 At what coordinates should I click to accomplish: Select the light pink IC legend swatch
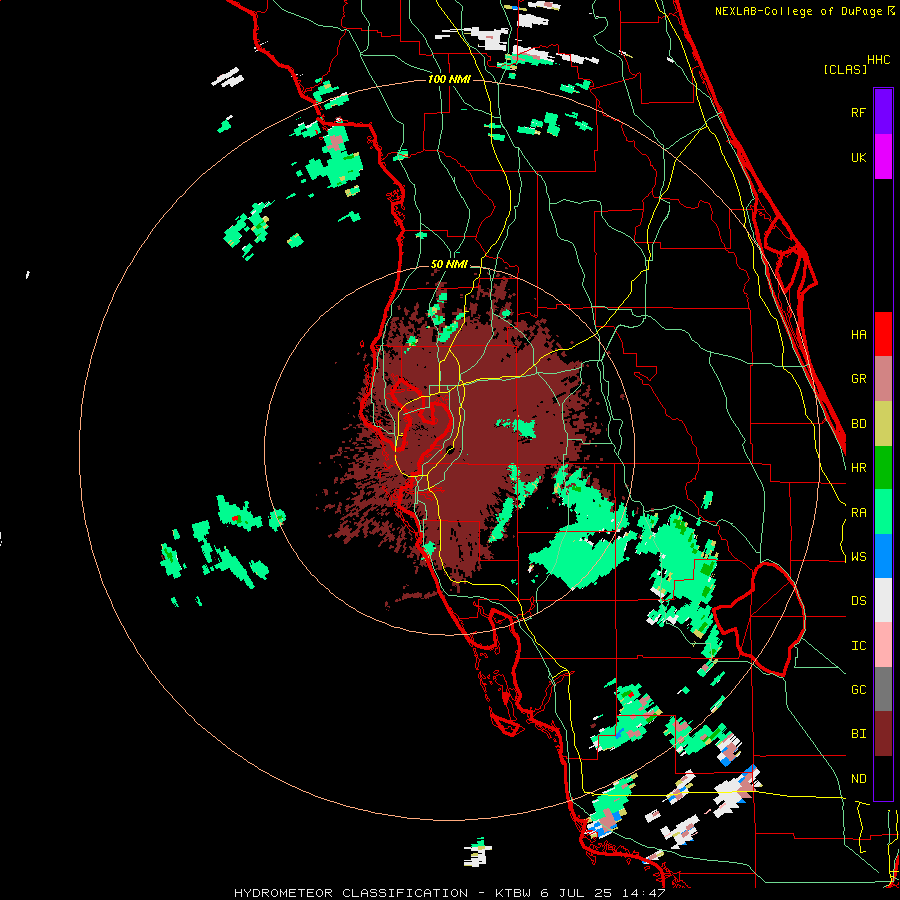click(883, 645)
